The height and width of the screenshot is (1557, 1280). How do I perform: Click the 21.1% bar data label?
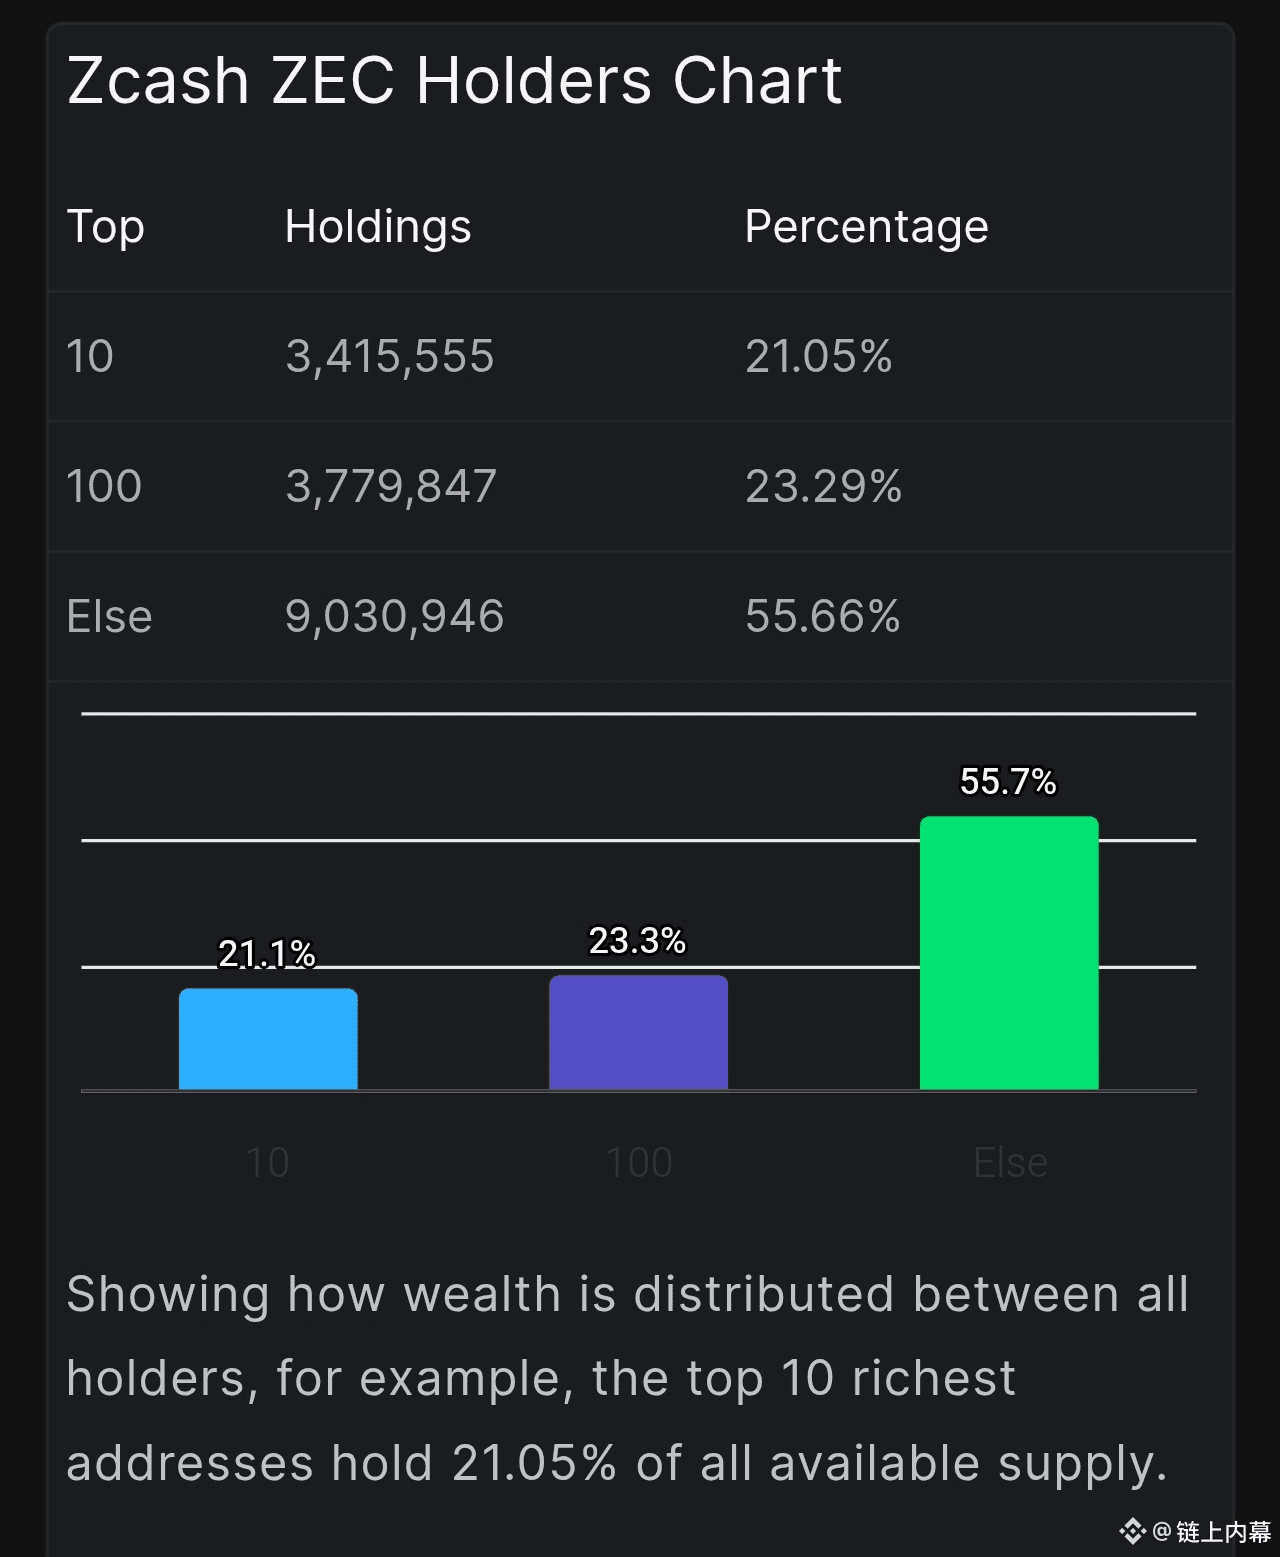(267, 954)
